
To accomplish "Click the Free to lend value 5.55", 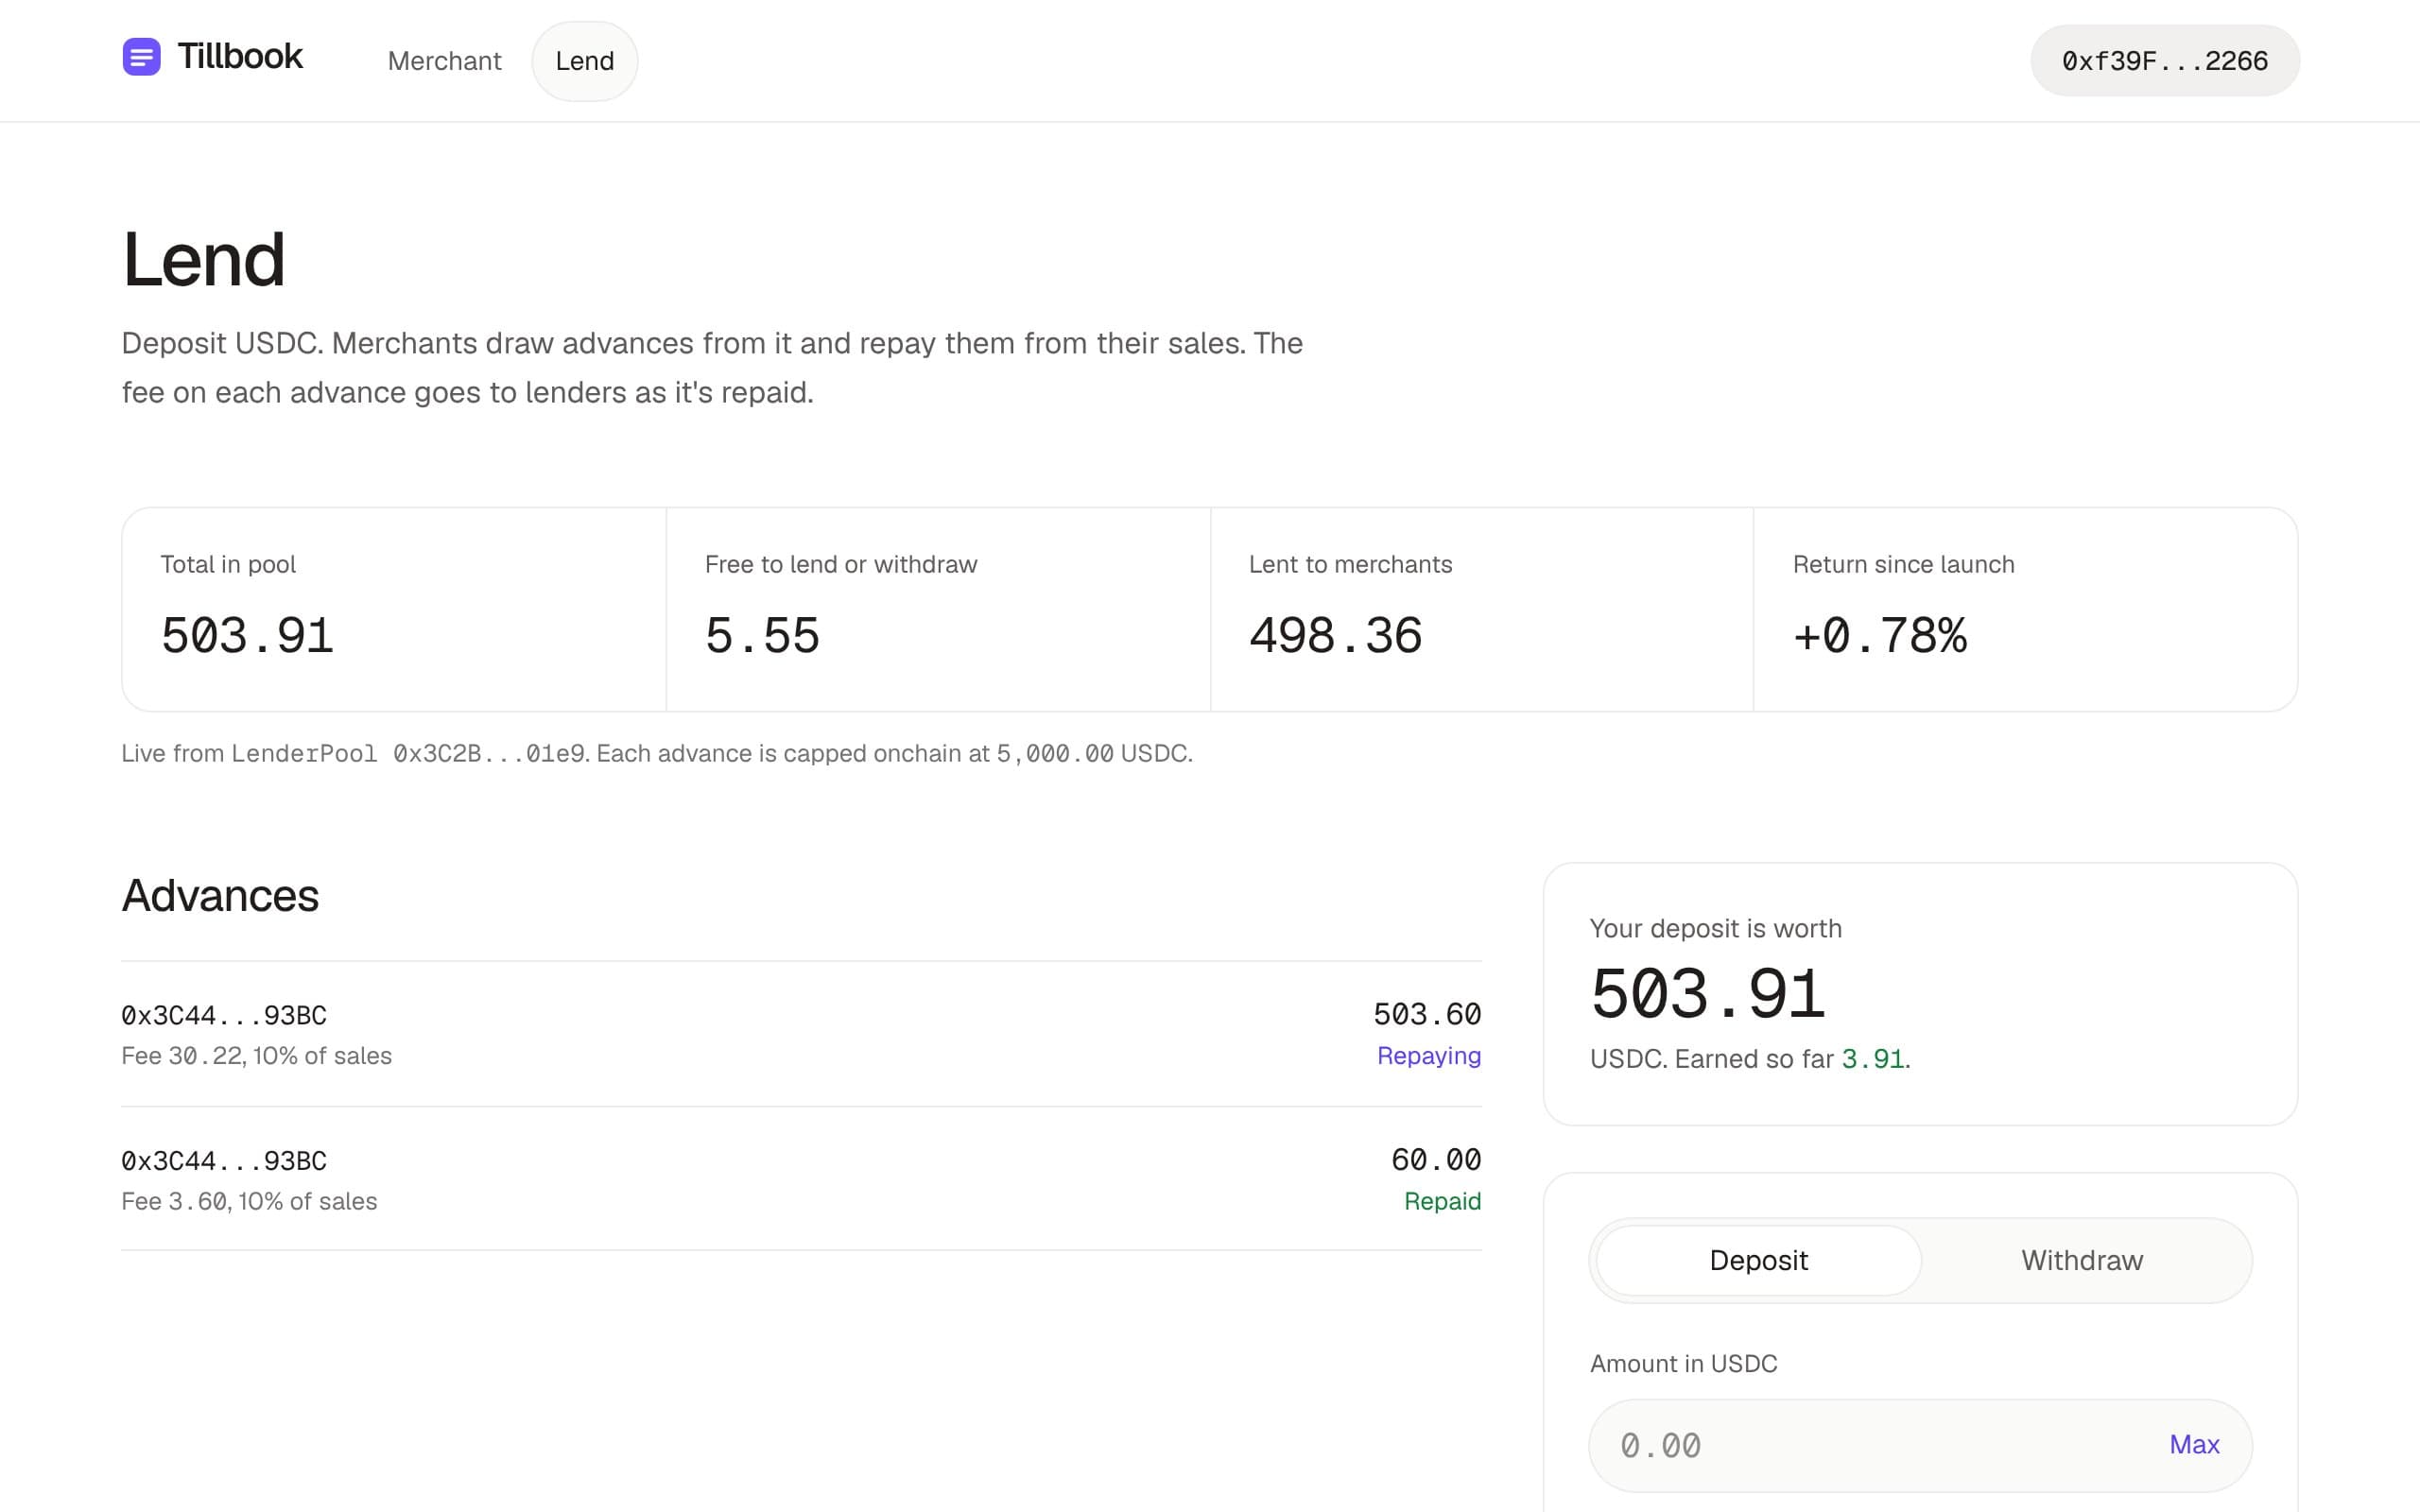I will coord(762,636).
